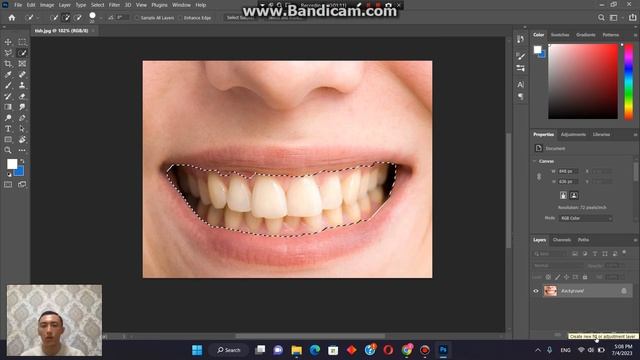
Task: Open the layer blend mode dropdown
Action: 558,266
